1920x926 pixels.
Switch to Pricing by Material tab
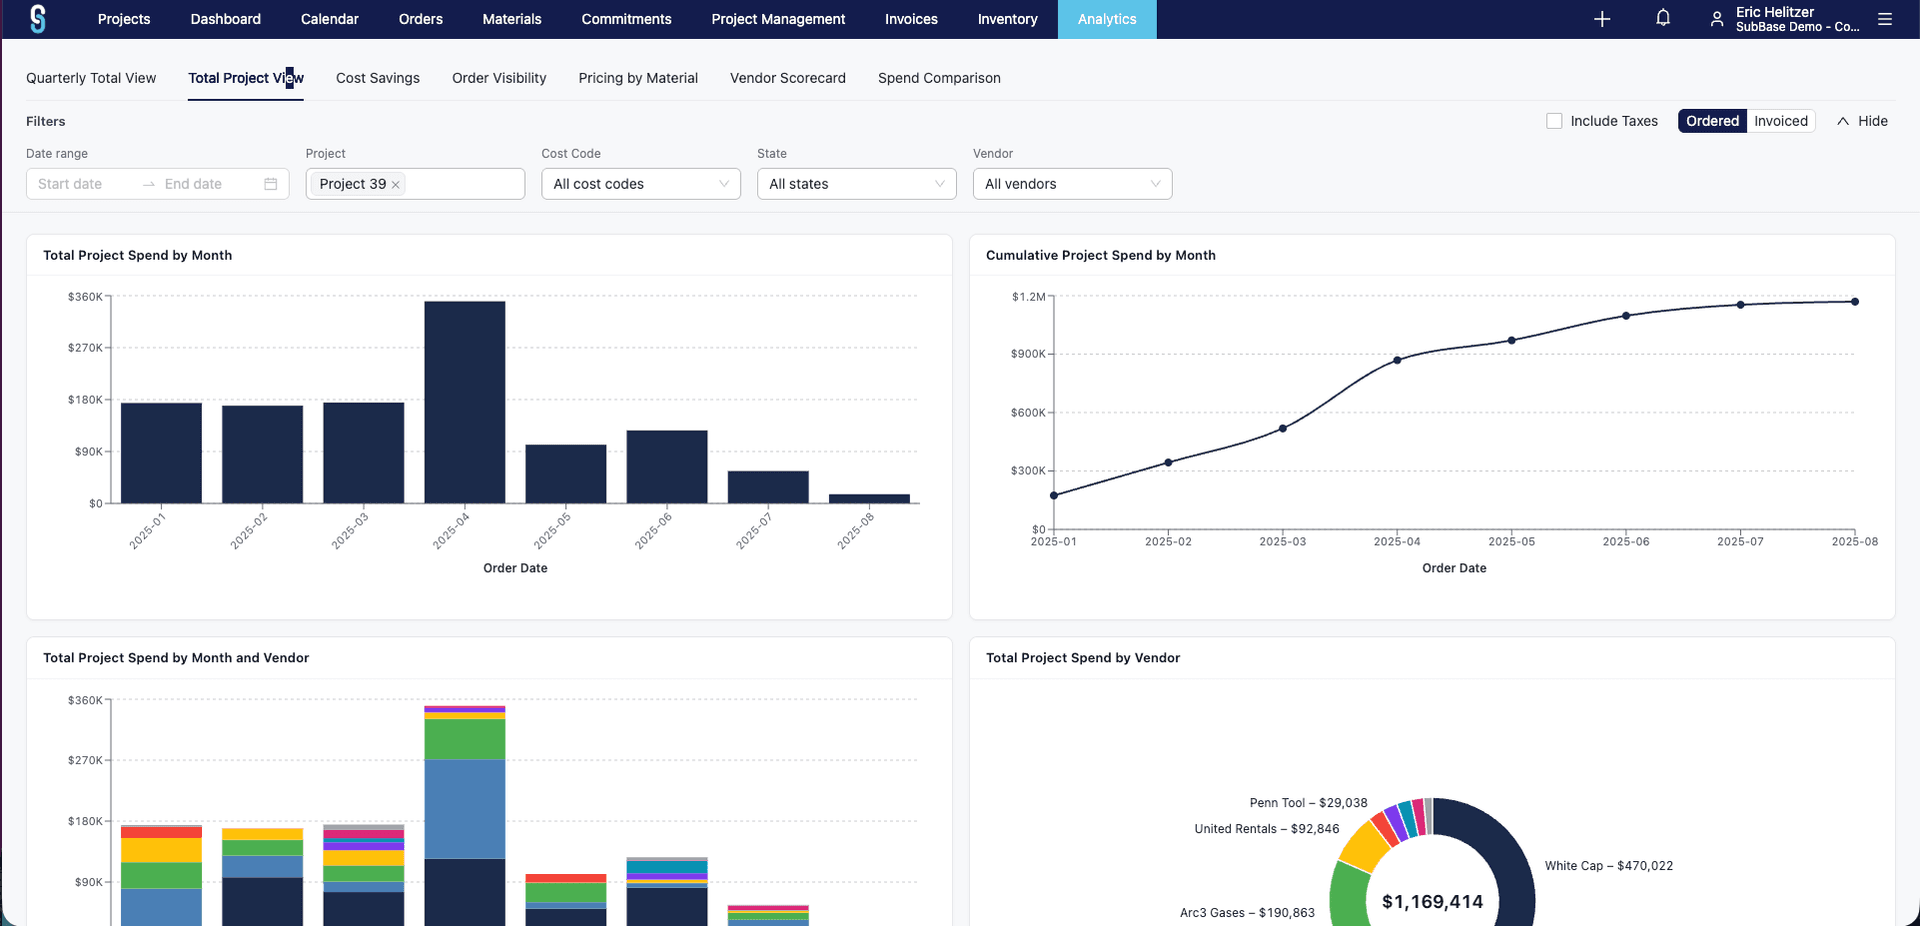638,78
